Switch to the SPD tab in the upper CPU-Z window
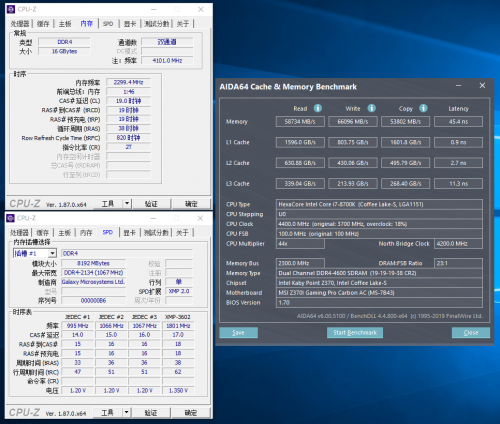 pyautogui.click(x=108, y=24)
